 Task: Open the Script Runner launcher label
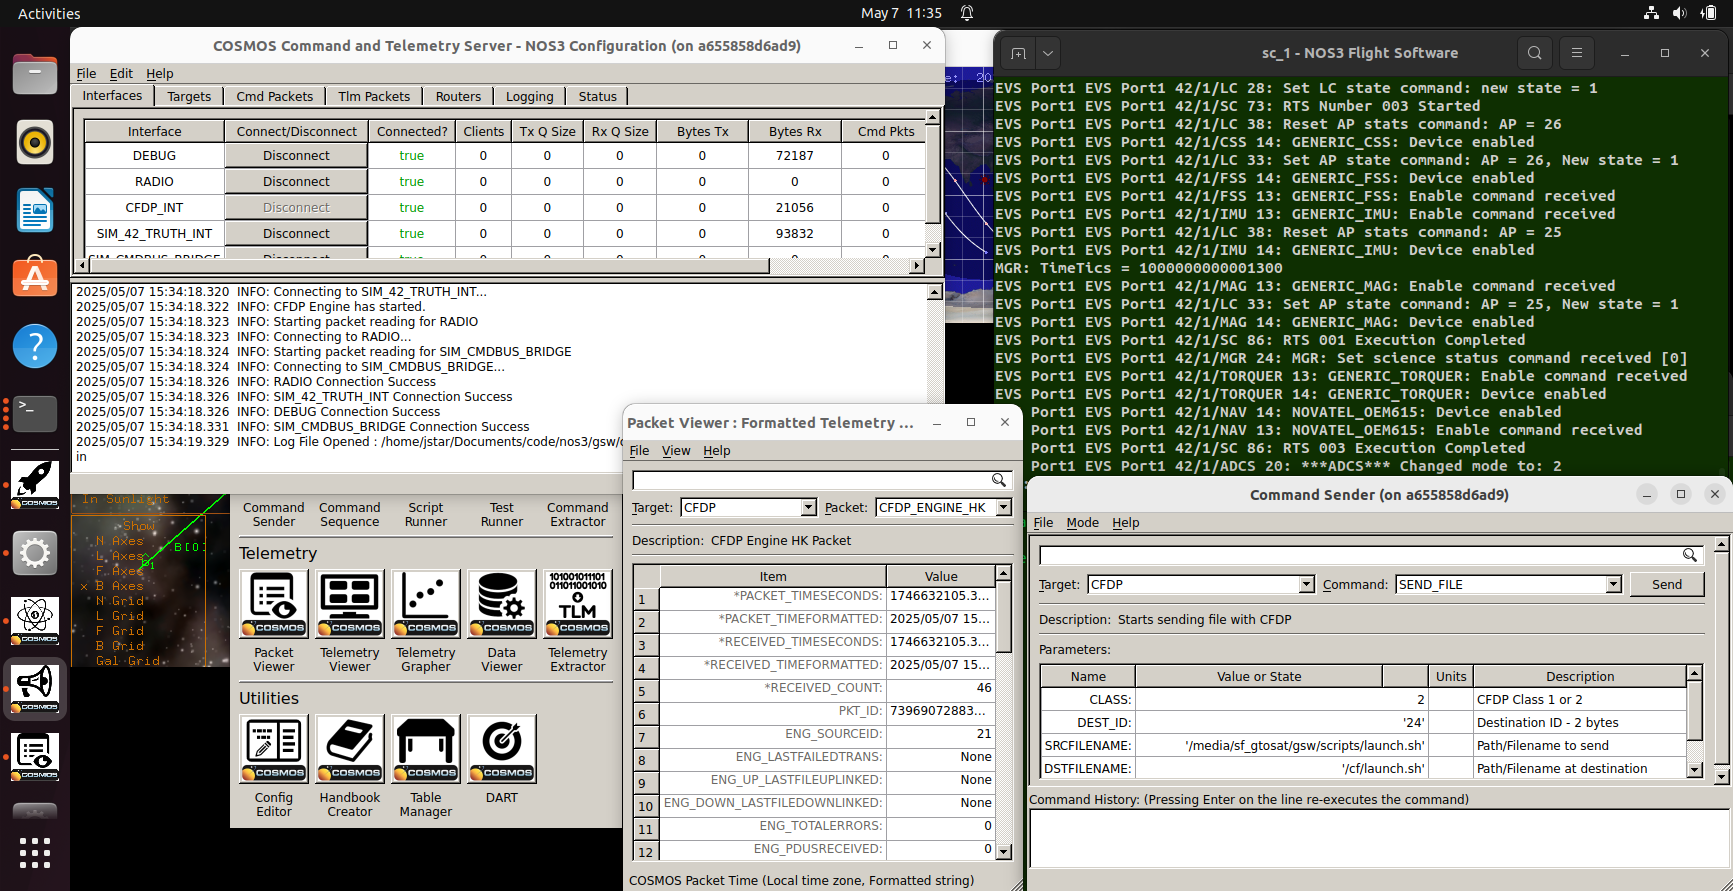tap(426, 515)
